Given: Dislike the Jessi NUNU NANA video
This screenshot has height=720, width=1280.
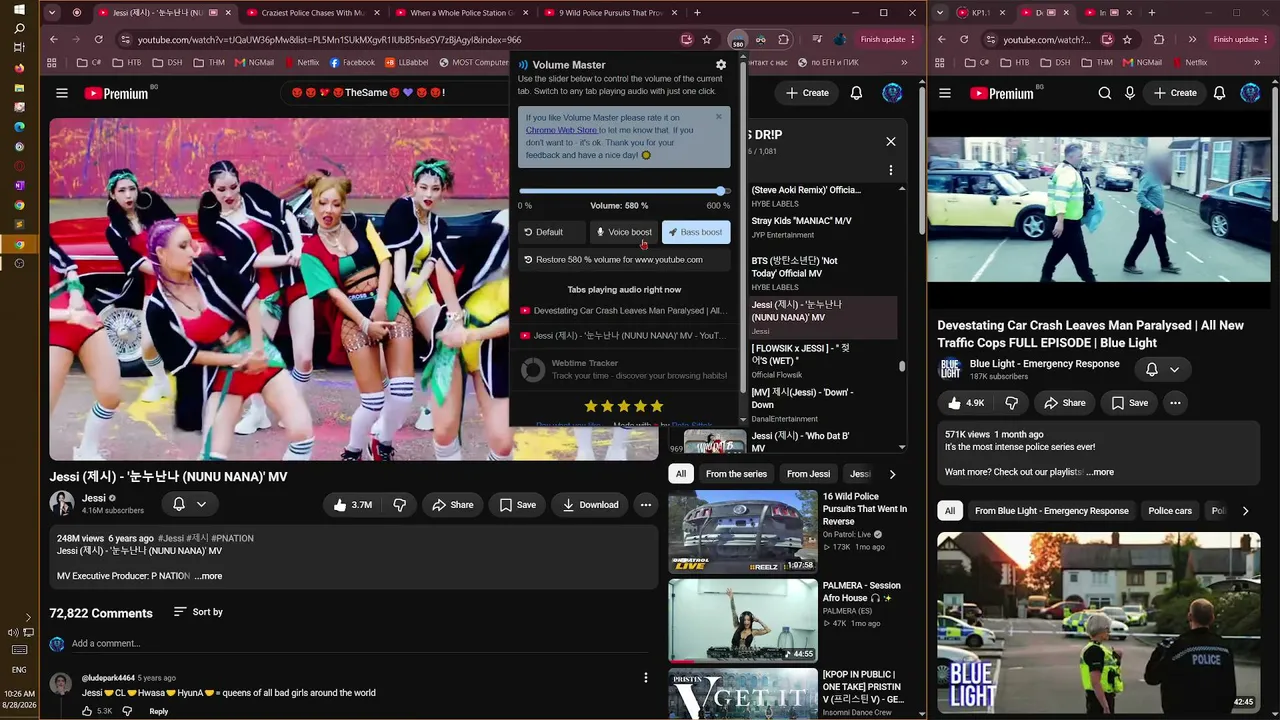Looking at the screenshot, I should tap(399, 505).
